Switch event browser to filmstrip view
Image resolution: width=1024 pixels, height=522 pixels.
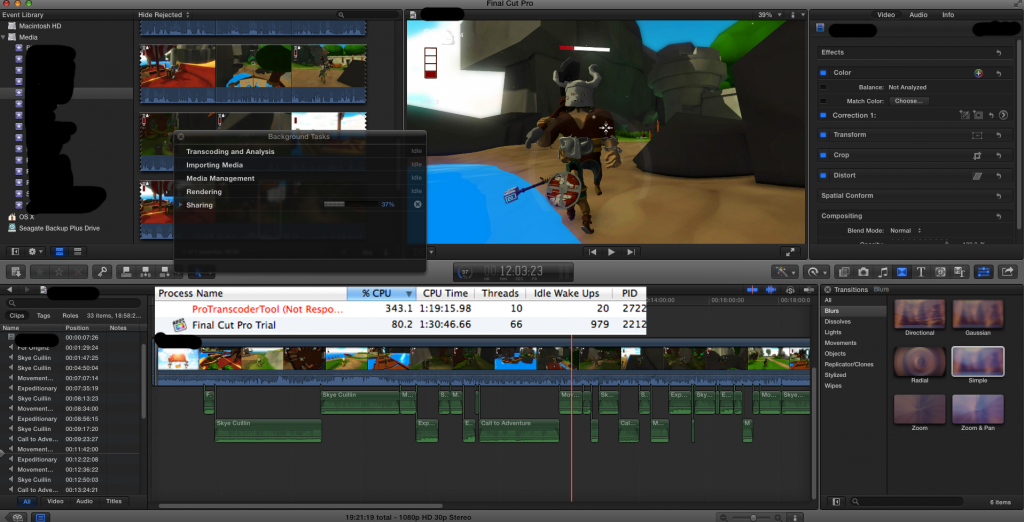(x=59, y=252)
